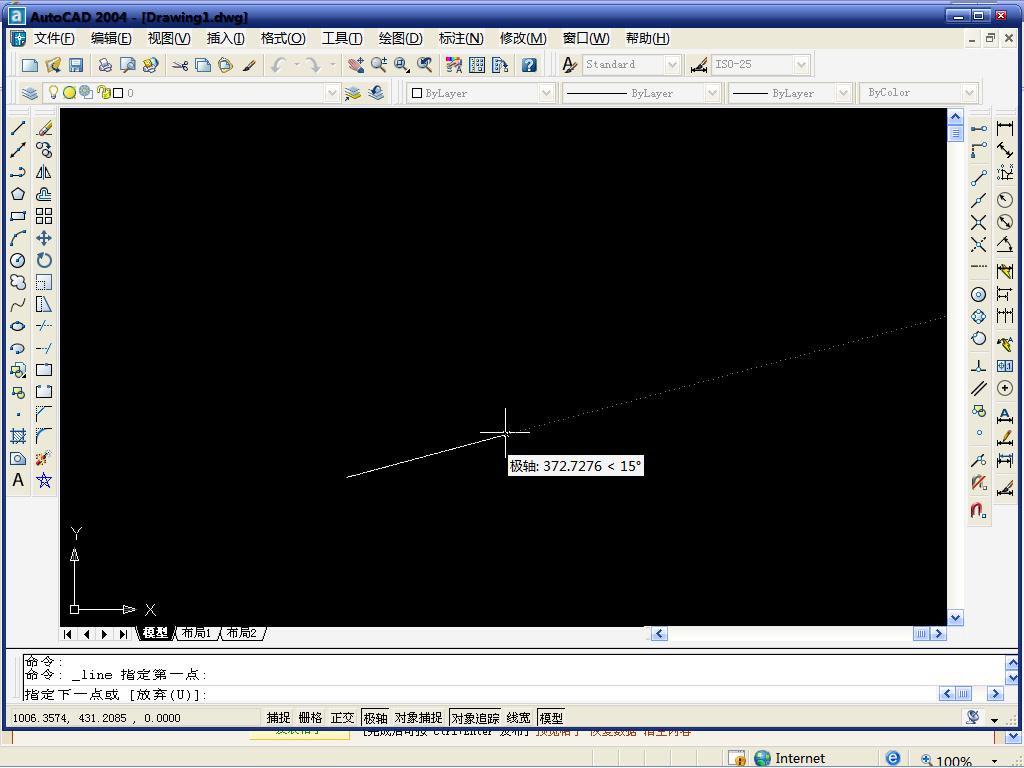This screenshot has height=768, width=1024.
Task: Select the Spline draw tool
Action: point(18,304)
